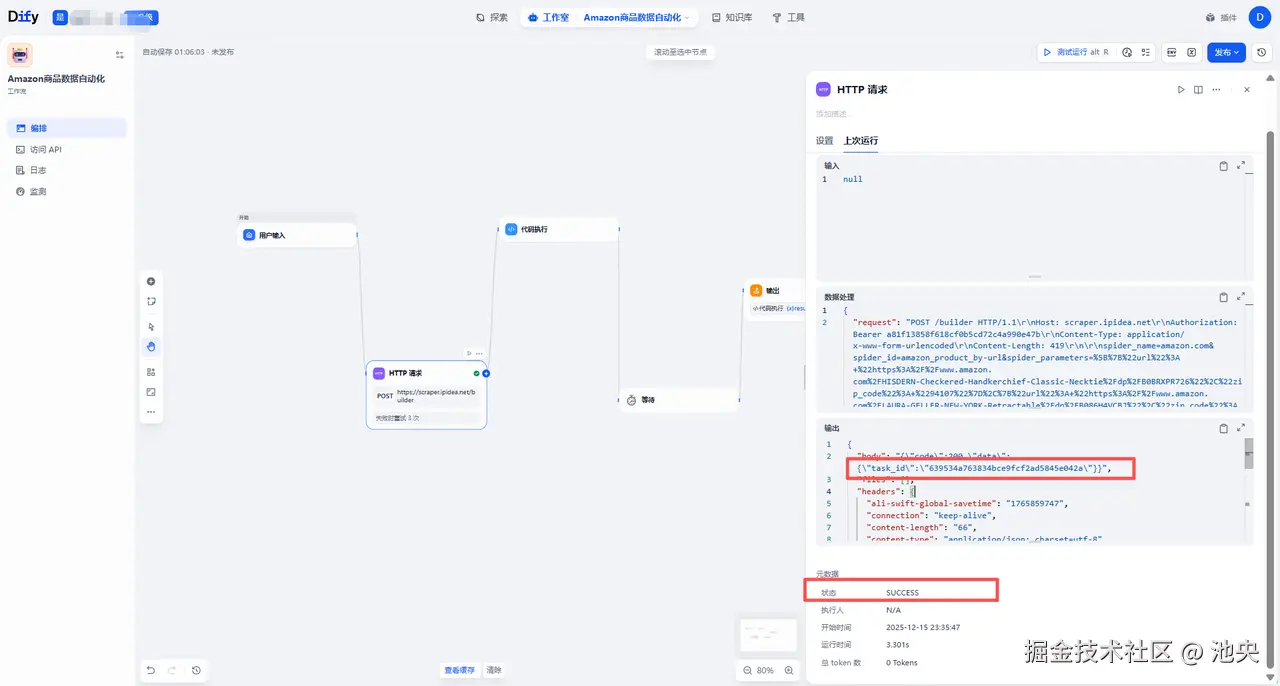The image size is (1280, 686).
Task: Click the output code scrollbar
Action: click(x=1248, y=454)
